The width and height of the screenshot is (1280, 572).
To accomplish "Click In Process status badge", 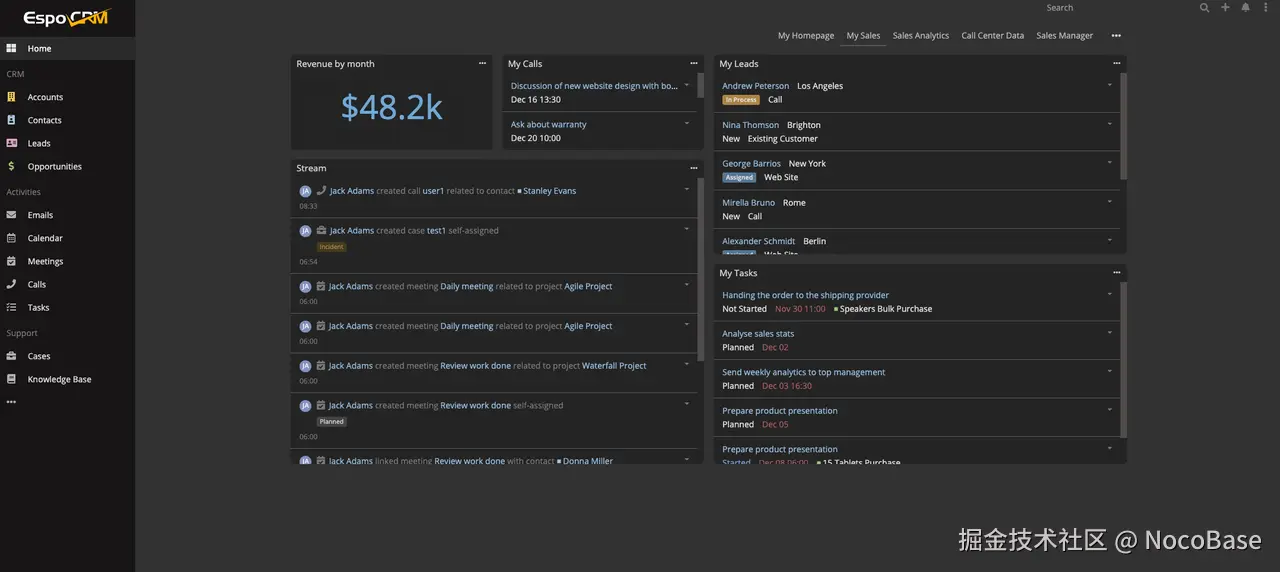I will [x=741, y=100].
